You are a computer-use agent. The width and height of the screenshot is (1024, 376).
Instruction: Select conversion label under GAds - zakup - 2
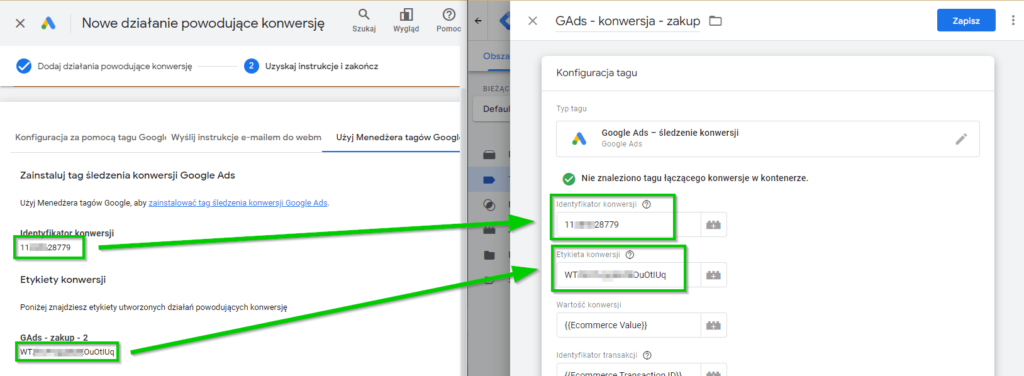tap(67, 352)
